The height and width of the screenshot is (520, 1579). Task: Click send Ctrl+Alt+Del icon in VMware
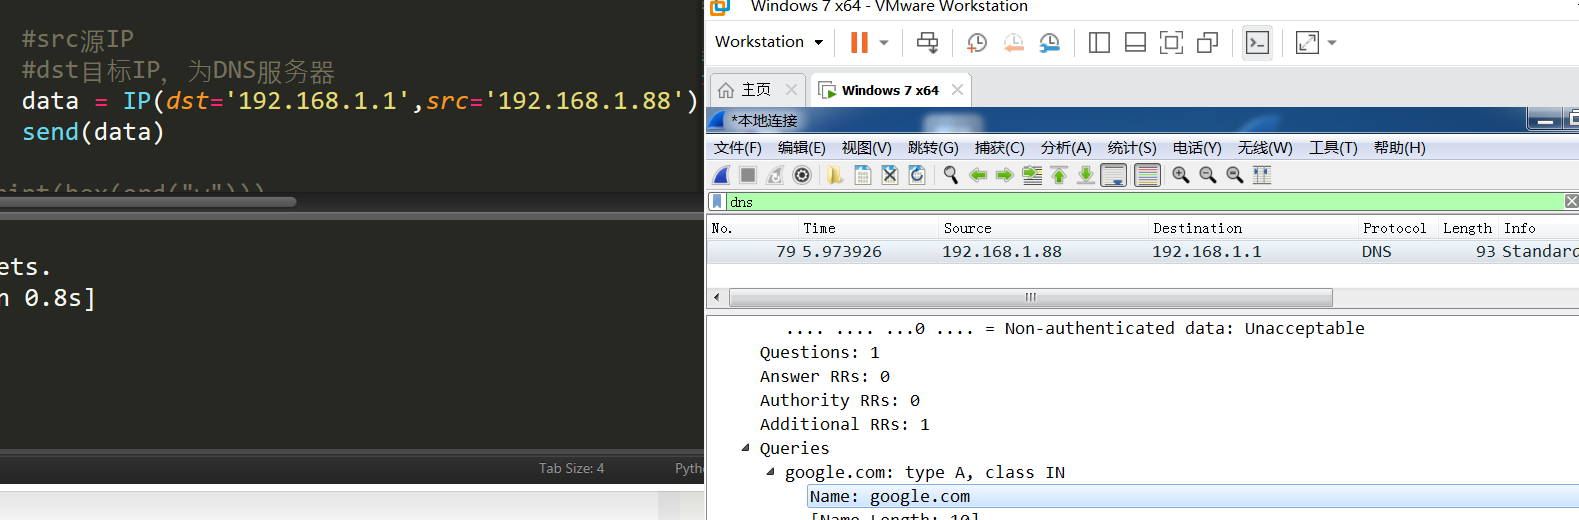(928, 42)
